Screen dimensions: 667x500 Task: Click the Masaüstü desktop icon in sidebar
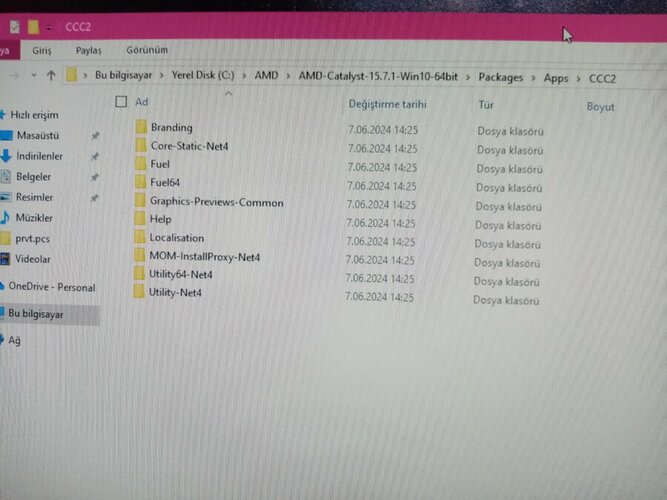tap(6, 135)
